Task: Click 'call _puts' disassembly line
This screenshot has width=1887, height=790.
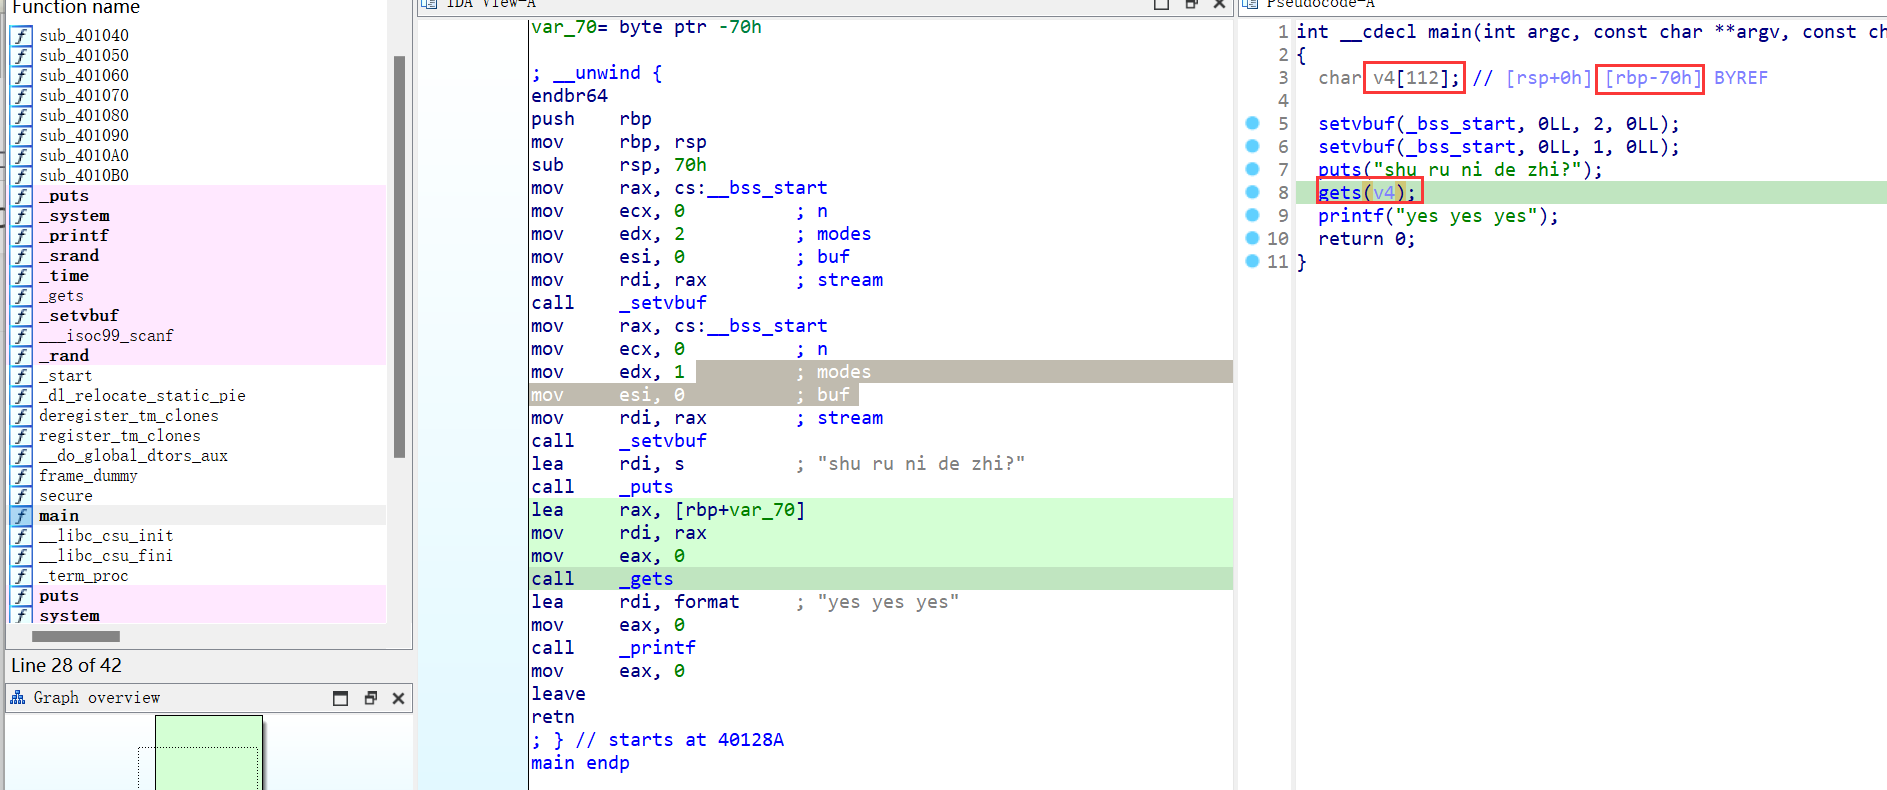Action: click(x=602, y=487)
